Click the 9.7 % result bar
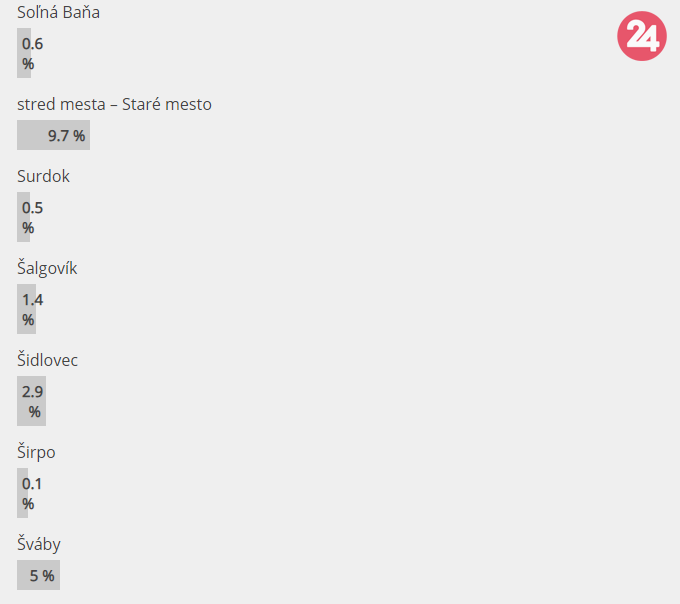 point(53,135)
